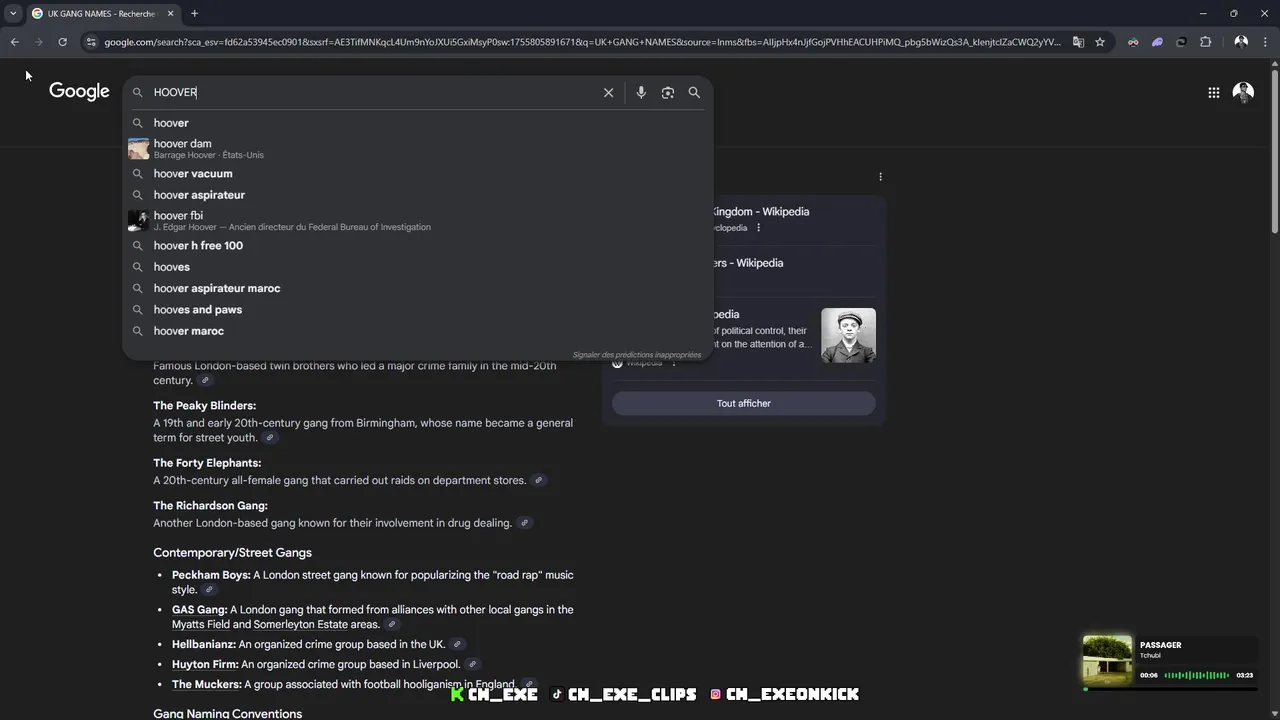The image size is (1280, 720).
Task: Open the purple ghost browser extension
Action: coord(1157,42)
